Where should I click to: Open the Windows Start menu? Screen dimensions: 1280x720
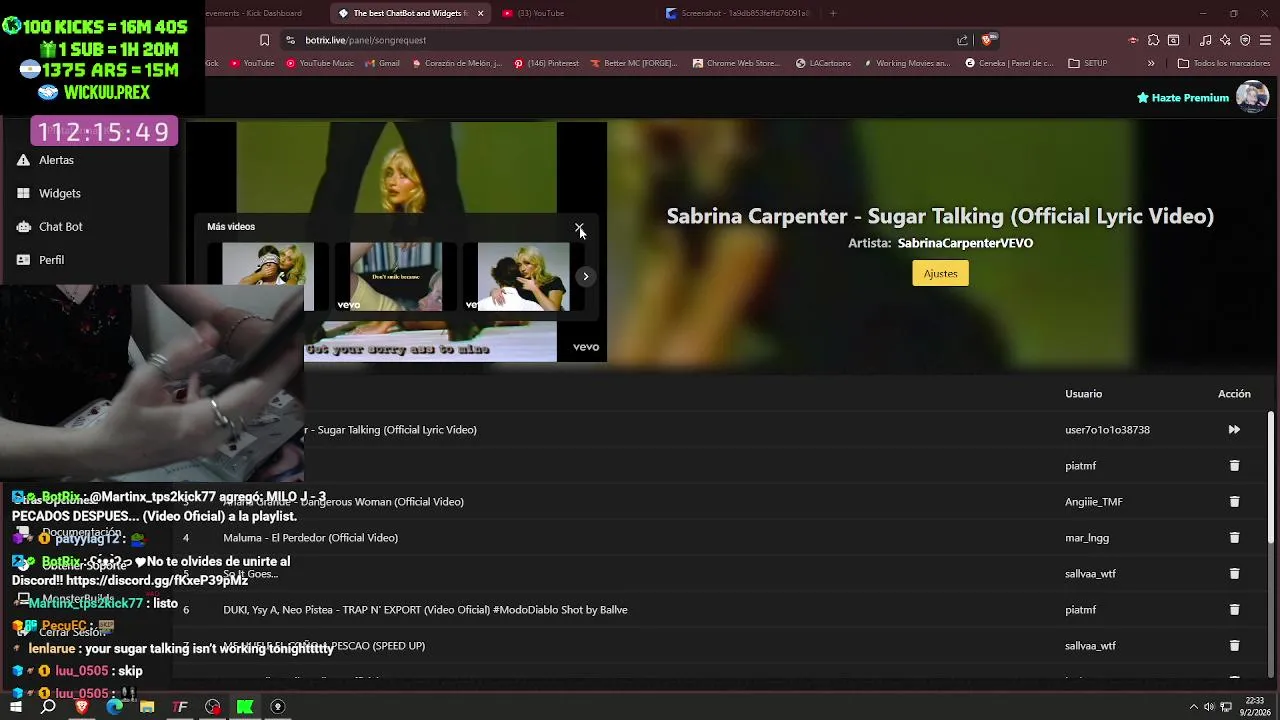tap(15, 707)
